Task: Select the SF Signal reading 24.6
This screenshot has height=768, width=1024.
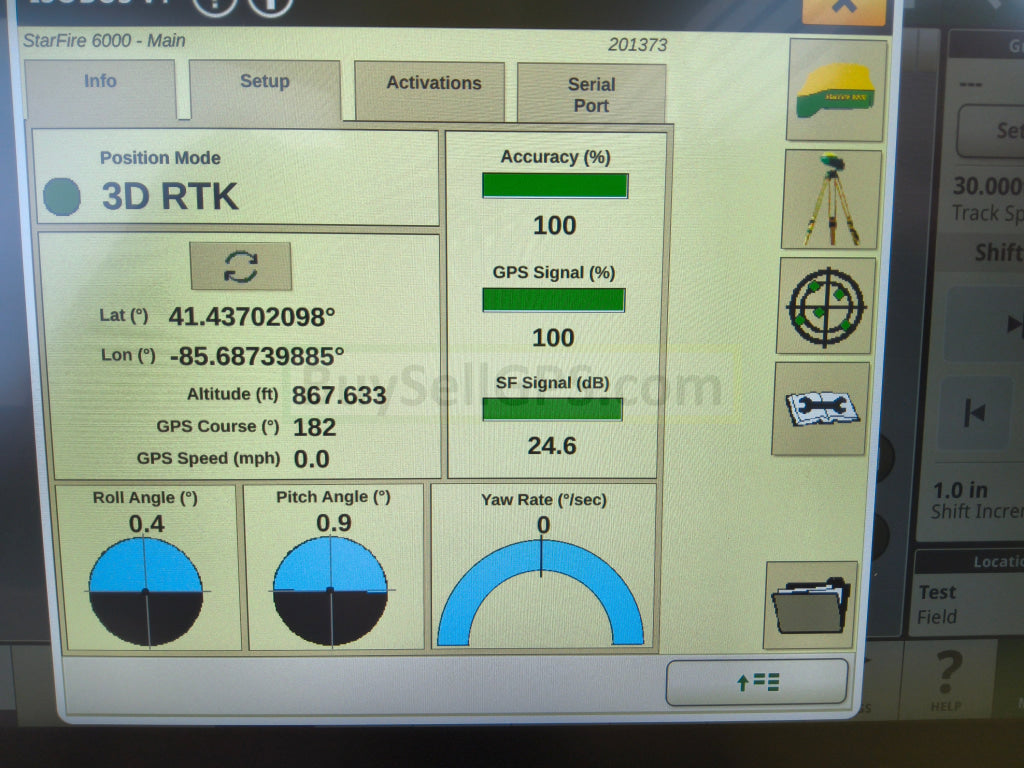Action: click(x=552, y=446)
